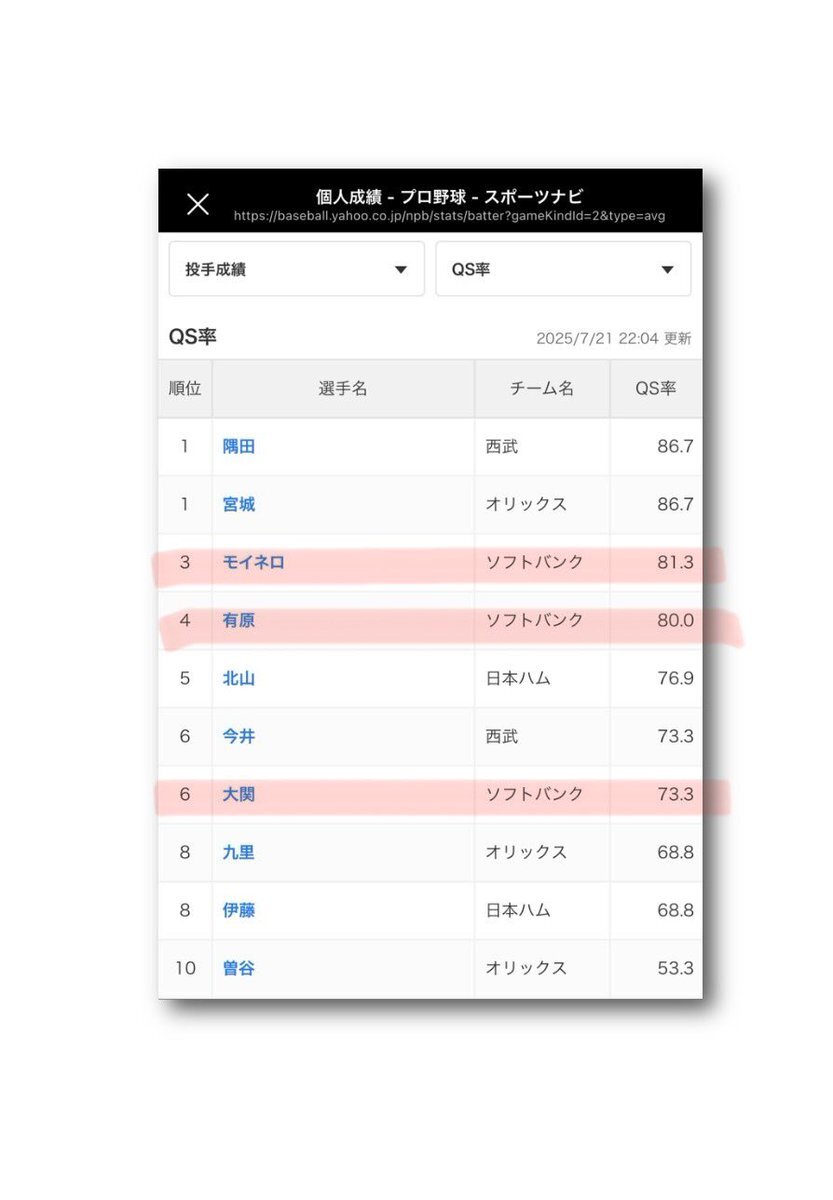Open player 伊藤 profile link

[239, 910]
